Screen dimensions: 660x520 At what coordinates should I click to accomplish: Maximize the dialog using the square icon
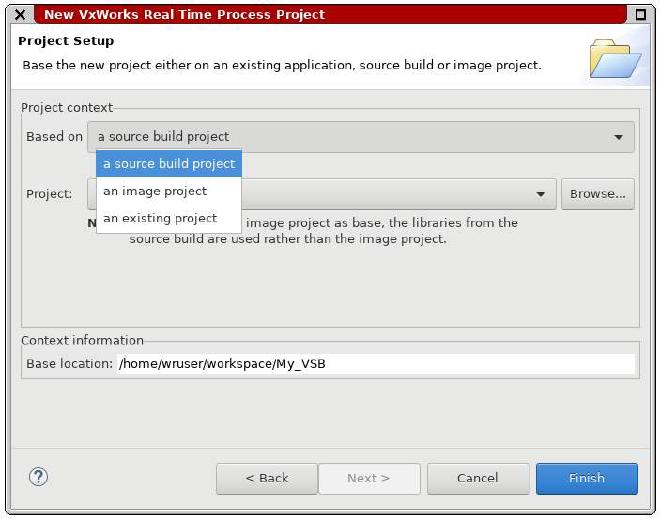(x=641, y=15)
